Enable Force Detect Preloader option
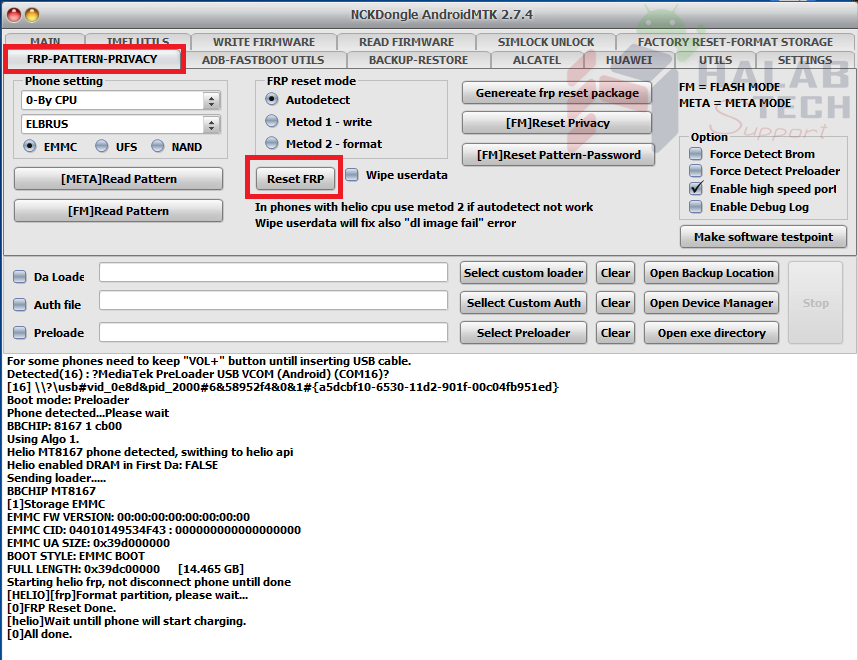This screenshot has width=858, height=660. (x=695, y=171)
